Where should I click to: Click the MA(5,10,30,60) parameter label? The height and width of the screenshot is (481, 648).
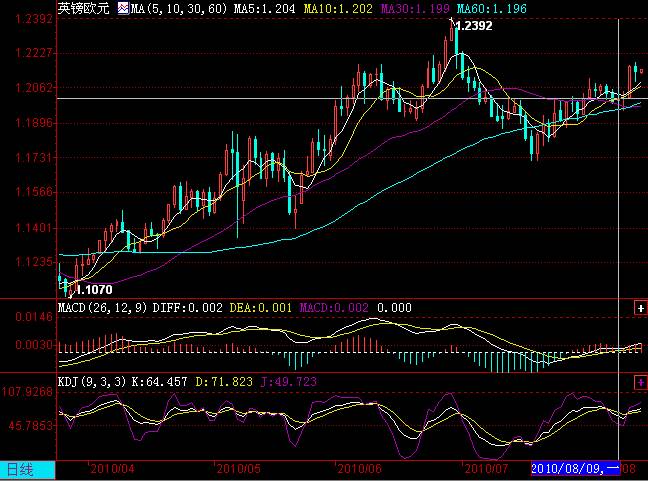[179, 9]
